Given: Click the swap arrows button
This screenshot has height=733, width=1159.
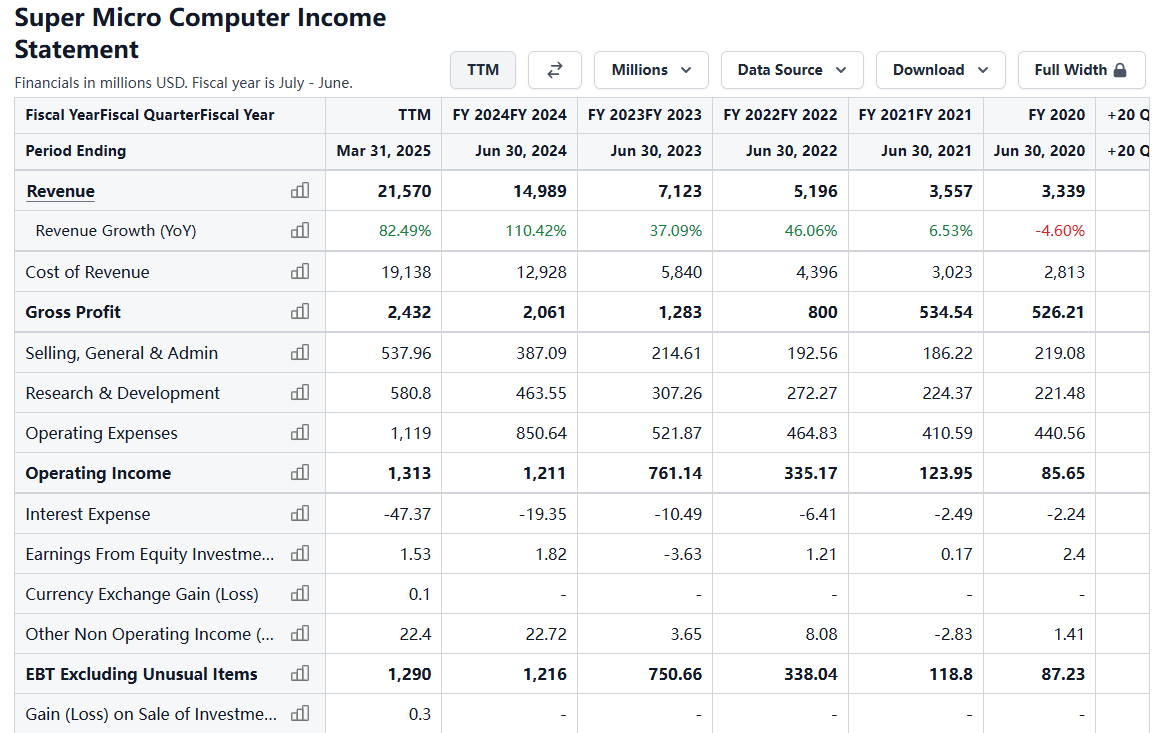Looking at the screenshot, I should click(x=555, y=70).
